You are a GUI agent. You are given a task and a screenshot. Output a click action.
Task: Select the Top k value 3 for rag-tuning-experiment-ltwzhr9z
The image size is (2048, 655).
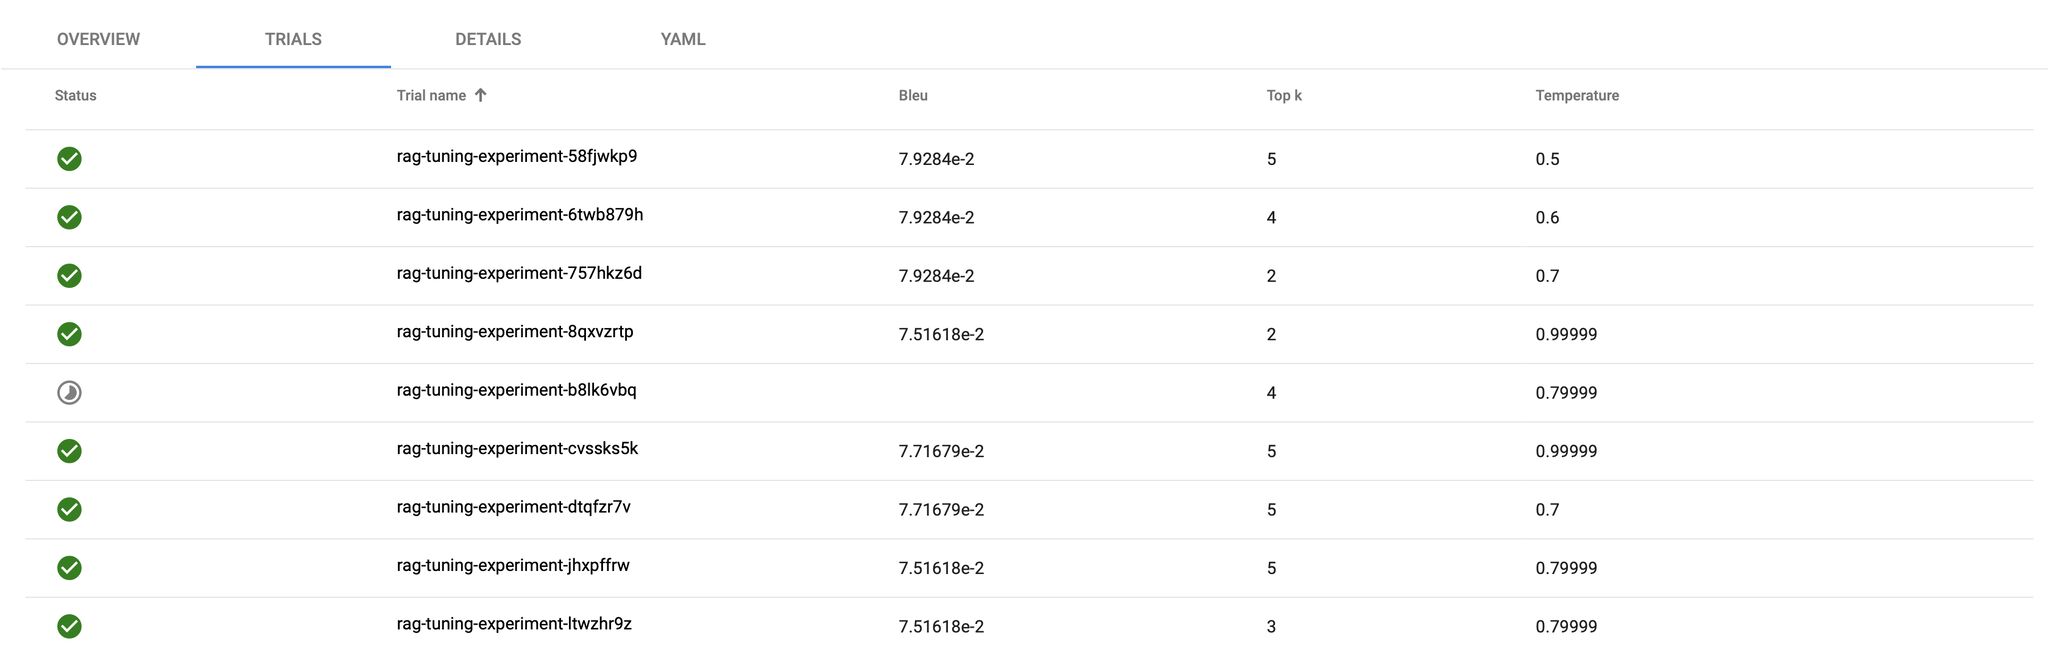coord(1270,626)
